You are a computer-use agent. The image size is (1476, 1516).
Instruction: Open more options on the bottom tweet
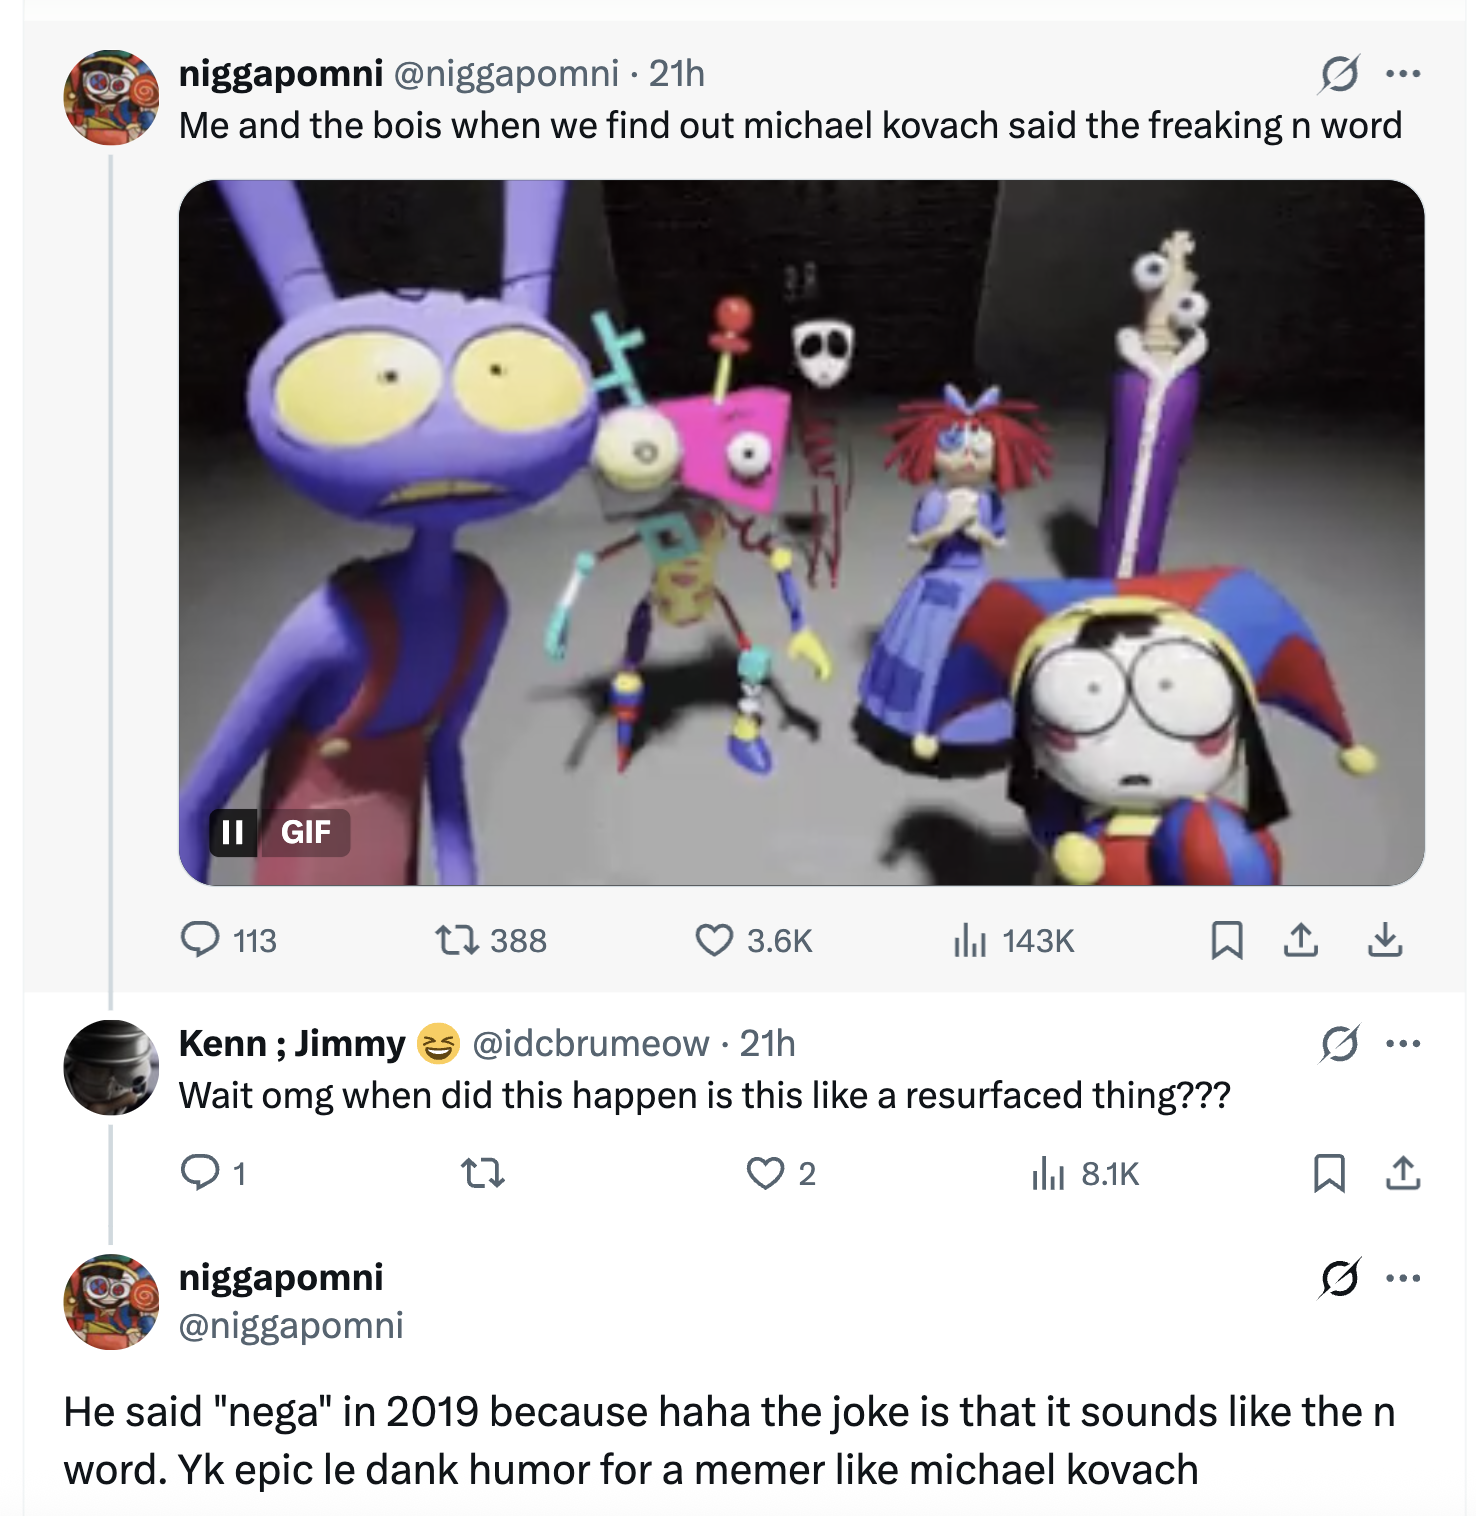pos(1403,1277)
